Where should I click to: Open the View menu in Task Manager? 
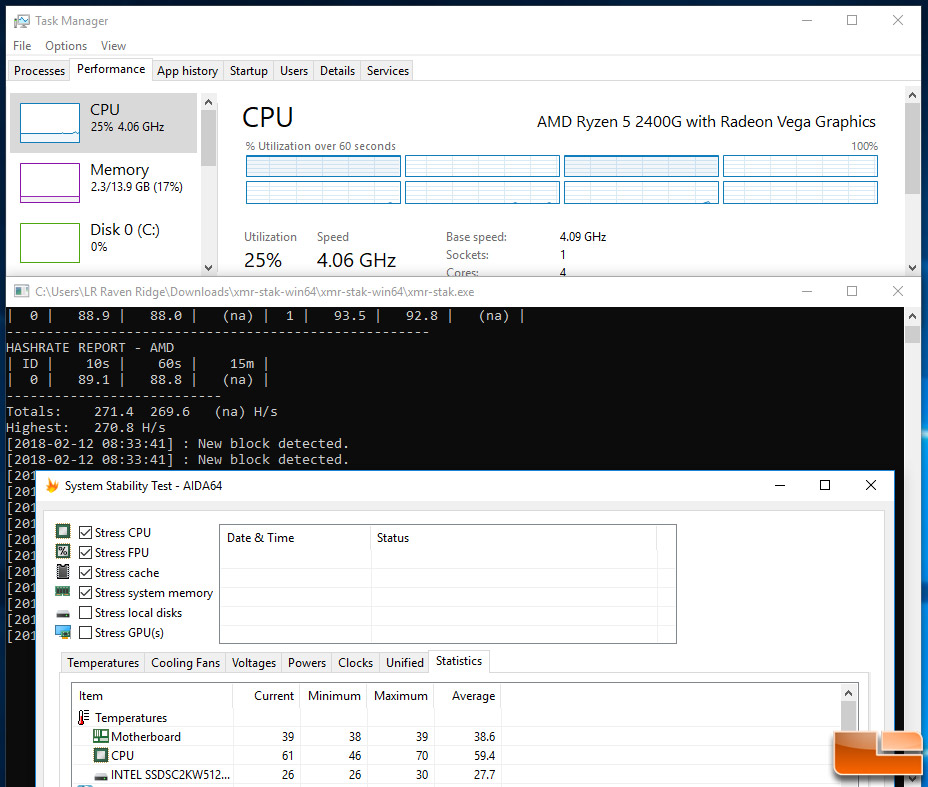pyautogui.click(x=113, y=46)
